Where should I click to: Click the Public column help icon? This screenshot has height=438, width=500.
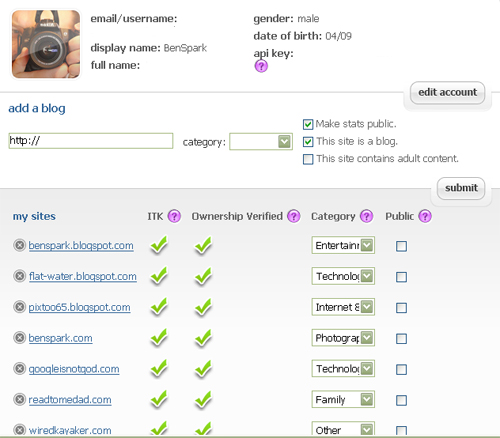tap(425, 216)
